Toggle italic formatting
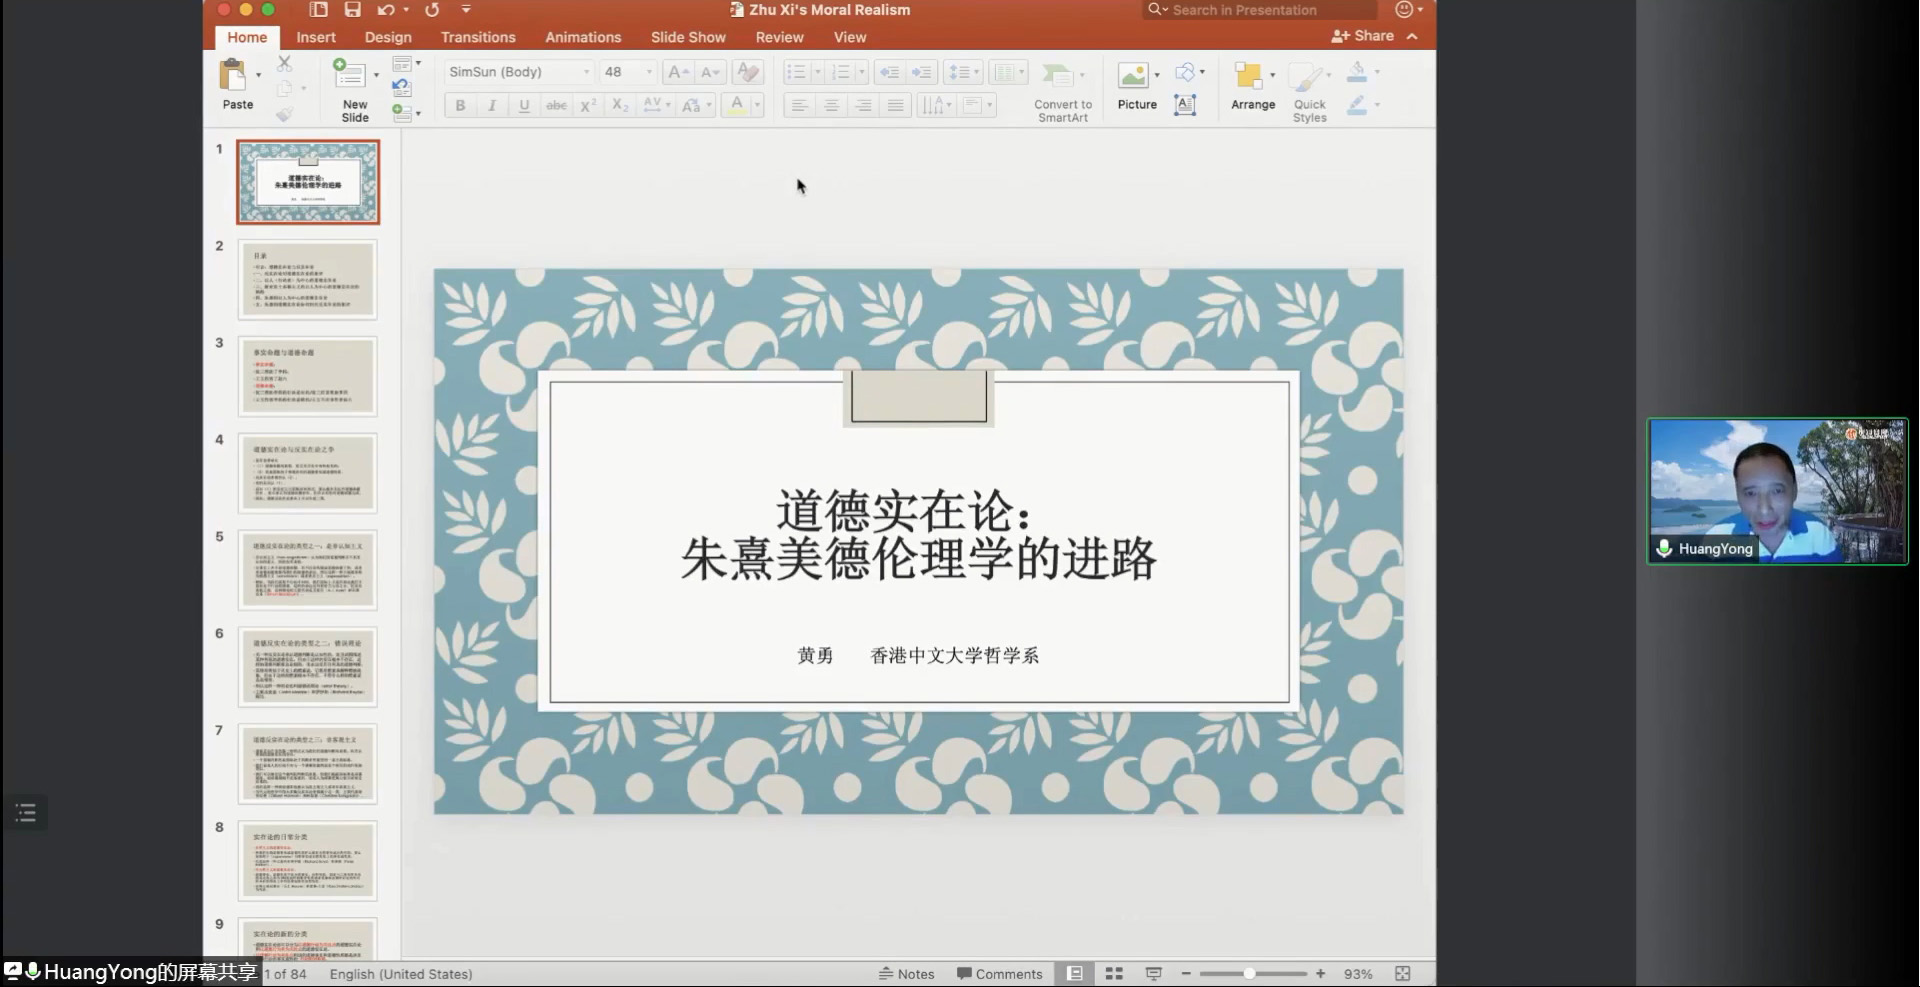Image resolution: width=1920 pixels, height=987 pixels. (x=492, y=105)
